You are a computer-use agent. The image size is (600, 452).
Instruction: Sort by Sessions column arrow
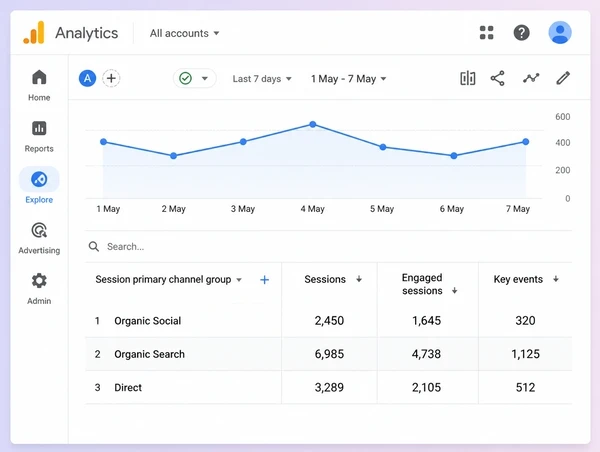coord(359,279)
